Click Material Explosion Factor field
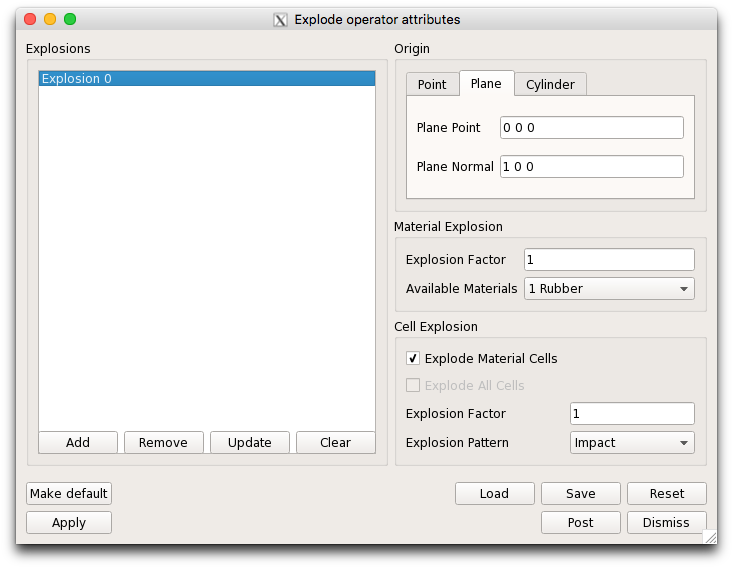 (x=609, y=259)
